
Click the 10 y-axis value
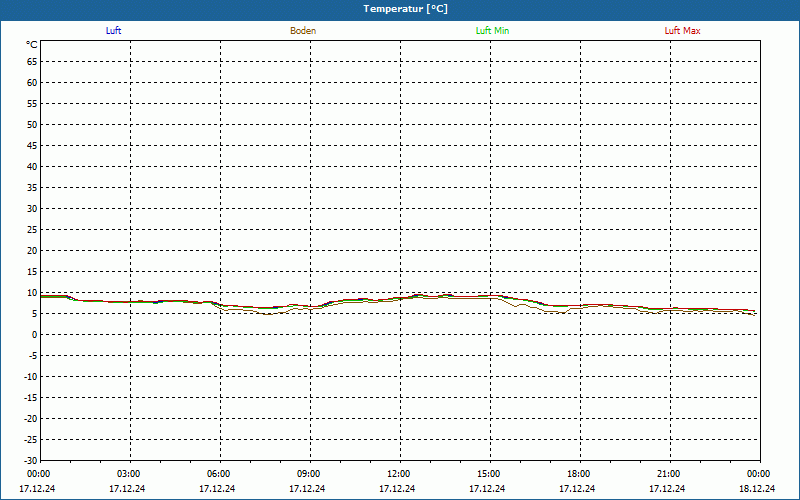click(32, 293)
